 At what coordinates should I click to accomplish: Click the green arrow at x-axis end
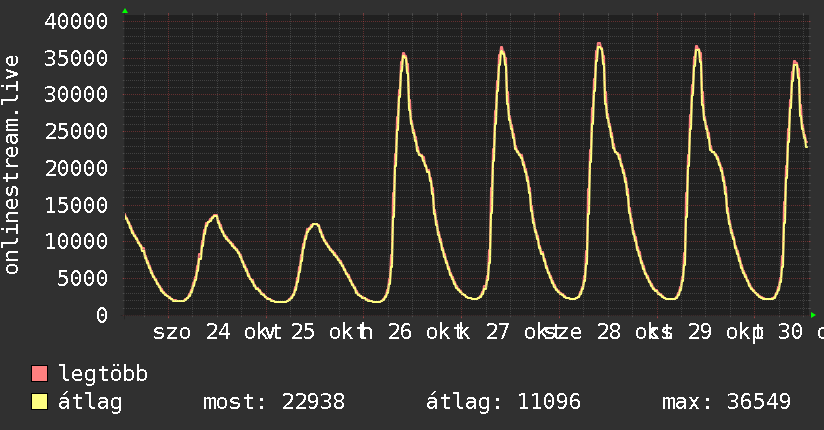(x=813, y=315)
